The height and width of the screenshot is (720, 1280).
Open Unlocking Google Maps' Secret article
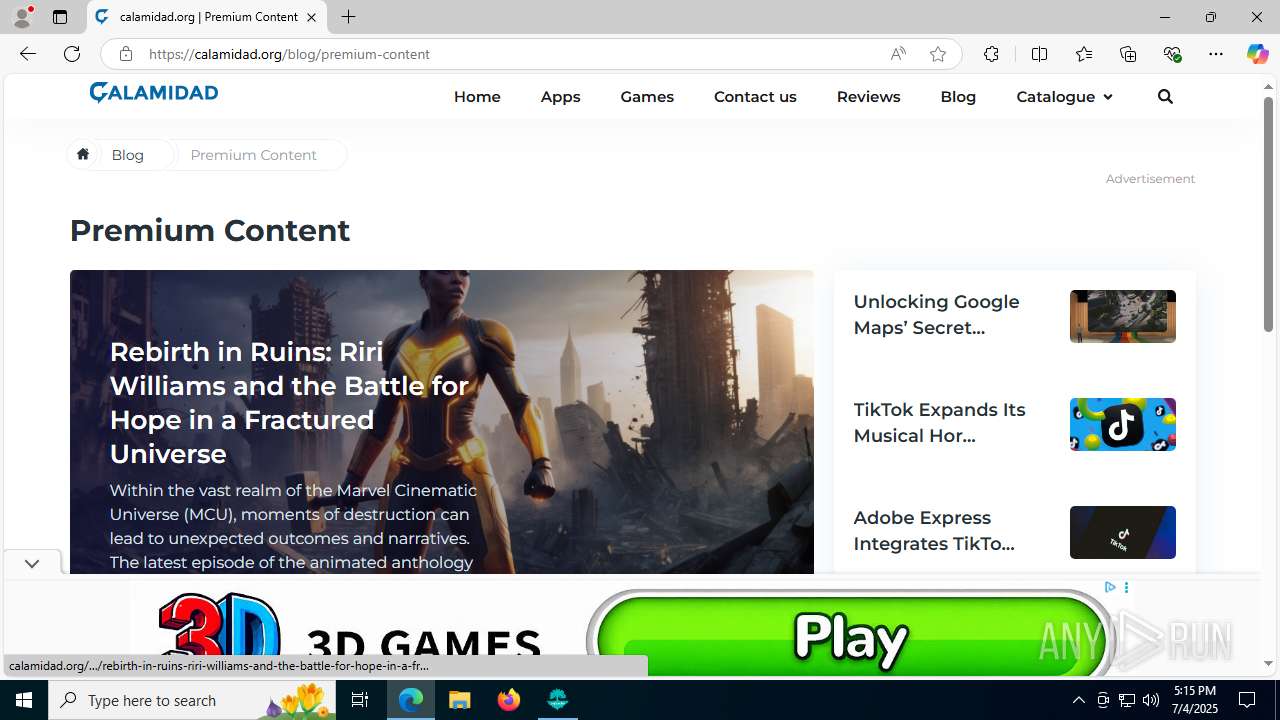(936, 314)
